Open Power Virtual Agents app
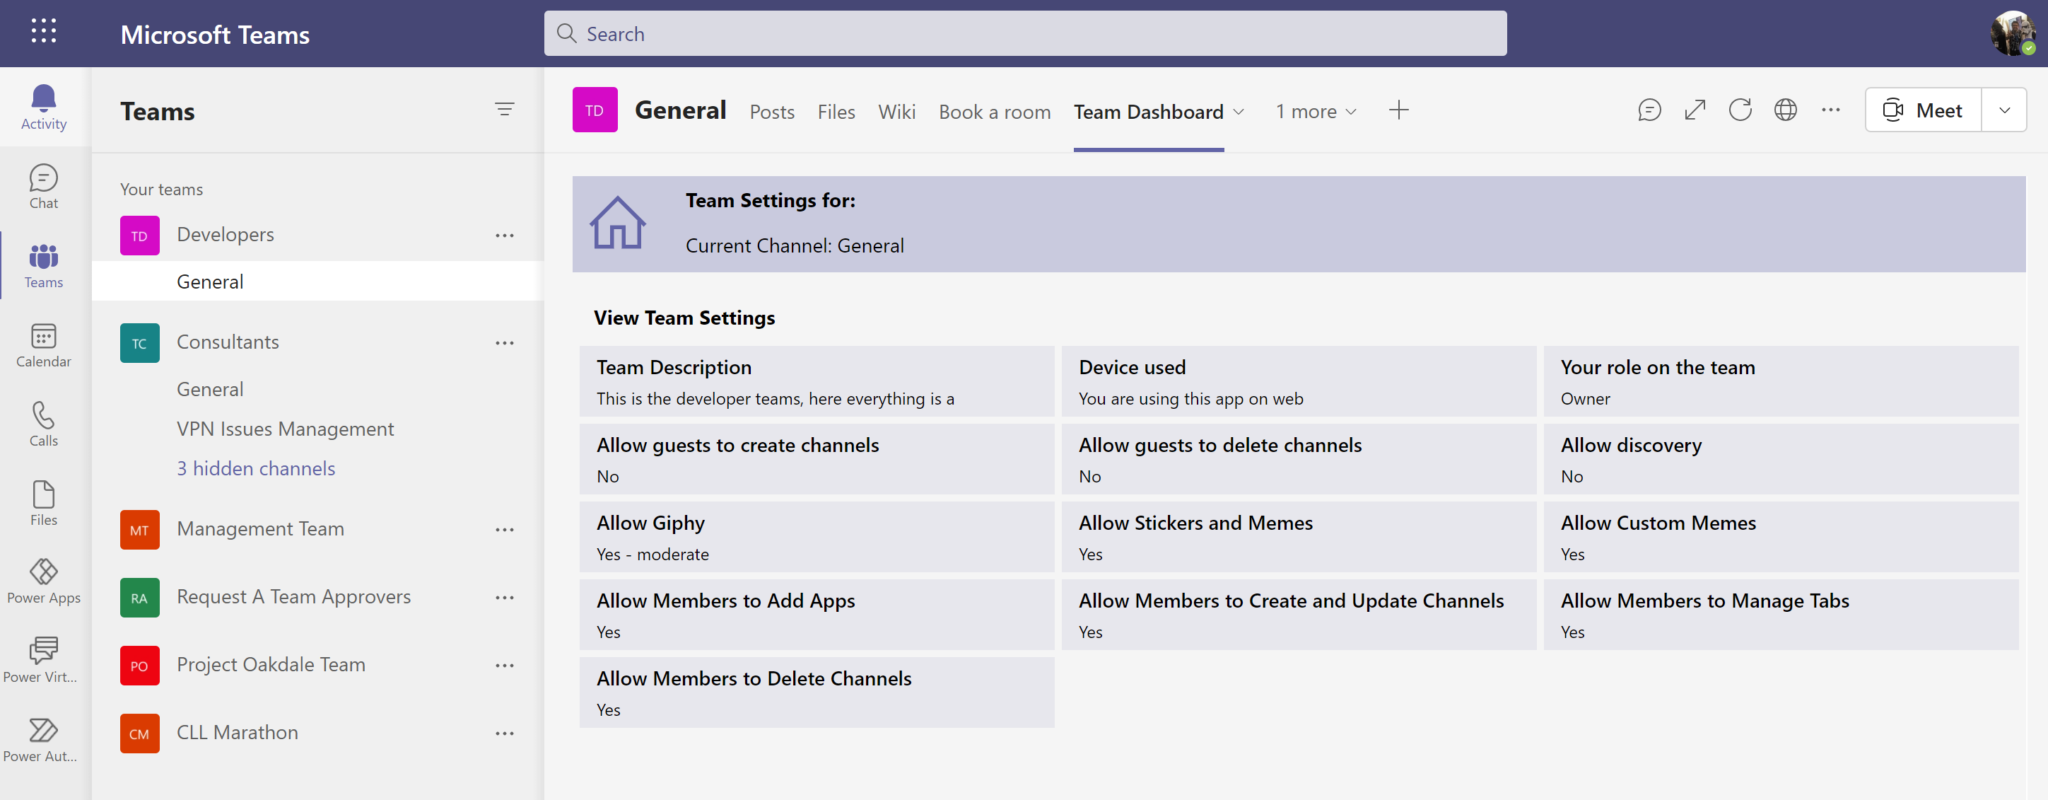The height and width of the screenshot is (800, 2048). coord(44,660)
